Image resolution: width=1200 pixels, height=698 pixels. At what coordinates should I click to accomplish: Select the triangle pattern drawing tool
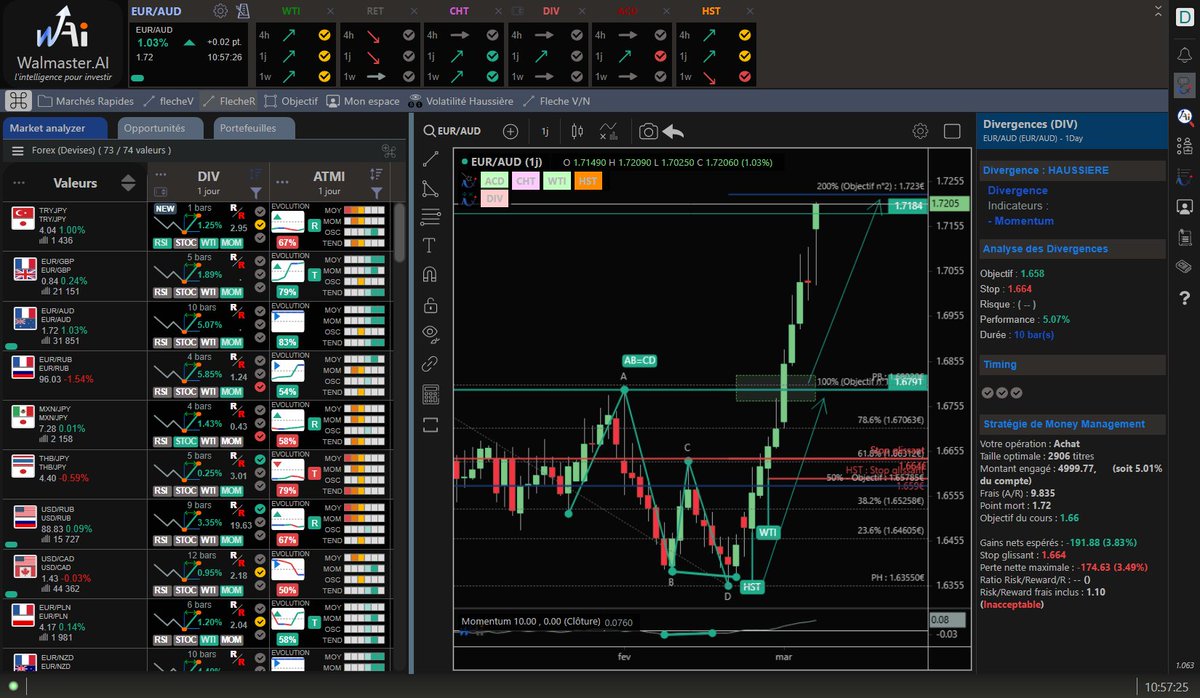(431, 187)
